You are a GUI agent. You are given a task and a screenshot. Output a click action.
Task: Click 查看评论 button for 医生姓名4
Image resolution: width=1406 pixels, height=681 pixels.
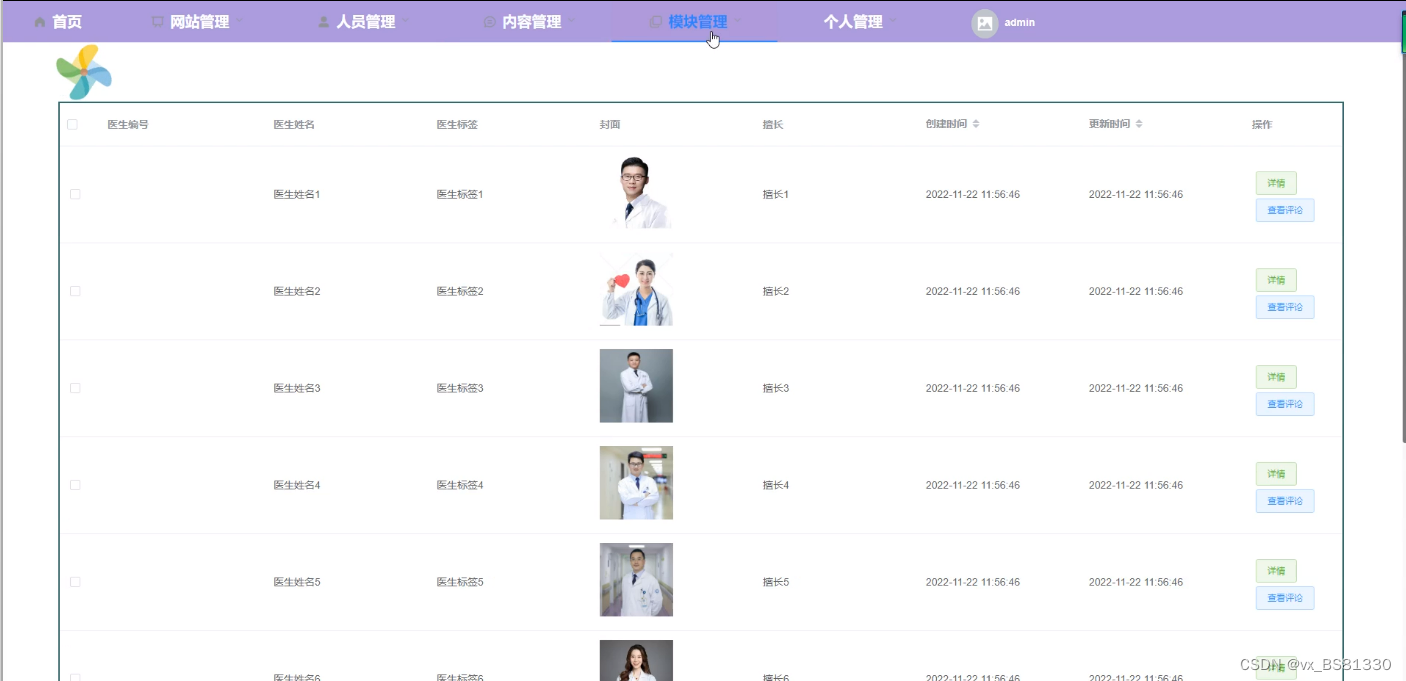1285,501
